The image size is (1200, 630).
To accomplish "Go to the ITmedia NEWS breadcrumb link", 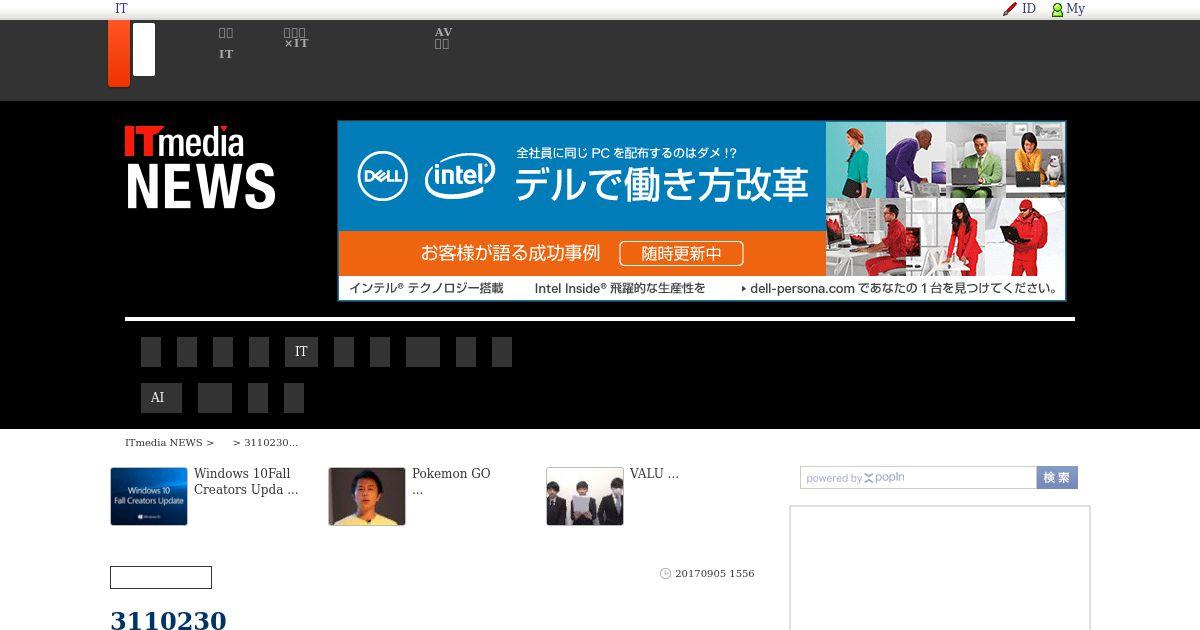I will point(164,443).
